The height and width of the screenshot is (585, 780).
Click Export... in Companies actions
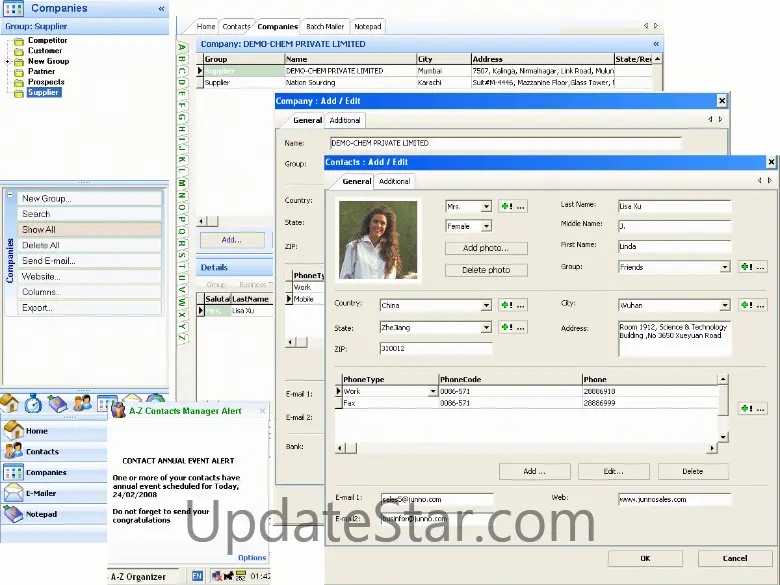tap(90, 307)
